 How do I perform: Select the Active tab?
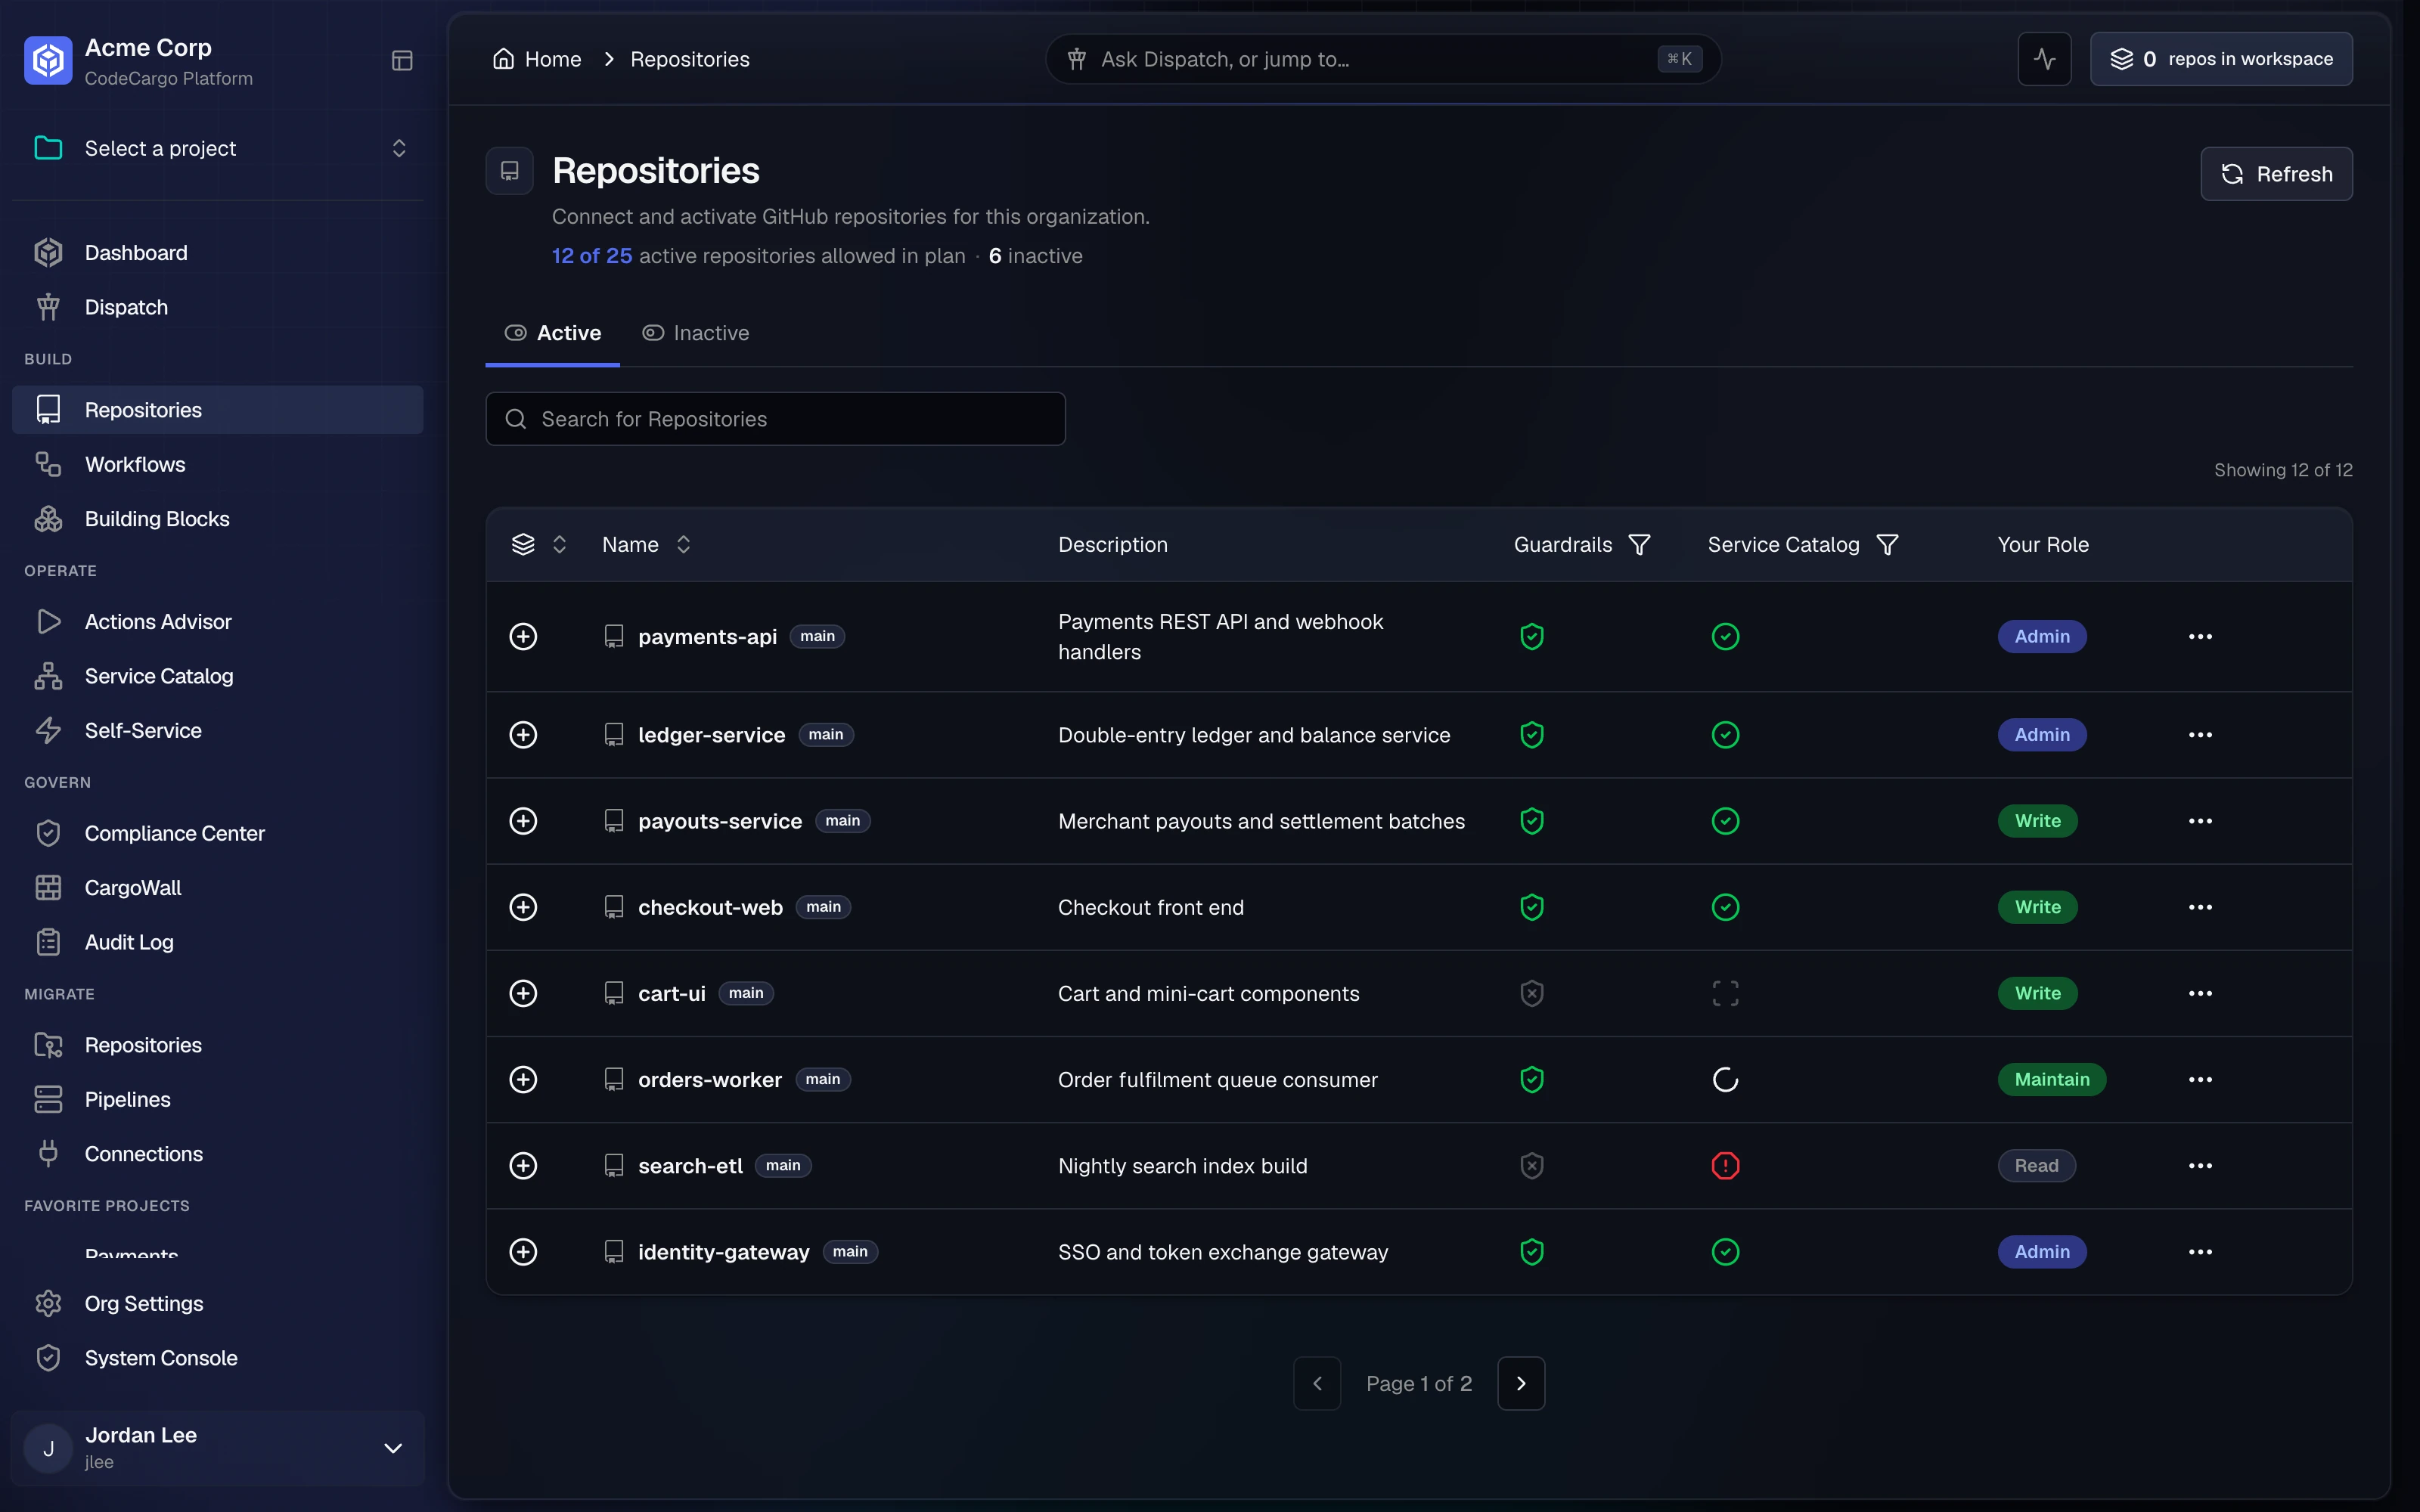coord(552,333)
